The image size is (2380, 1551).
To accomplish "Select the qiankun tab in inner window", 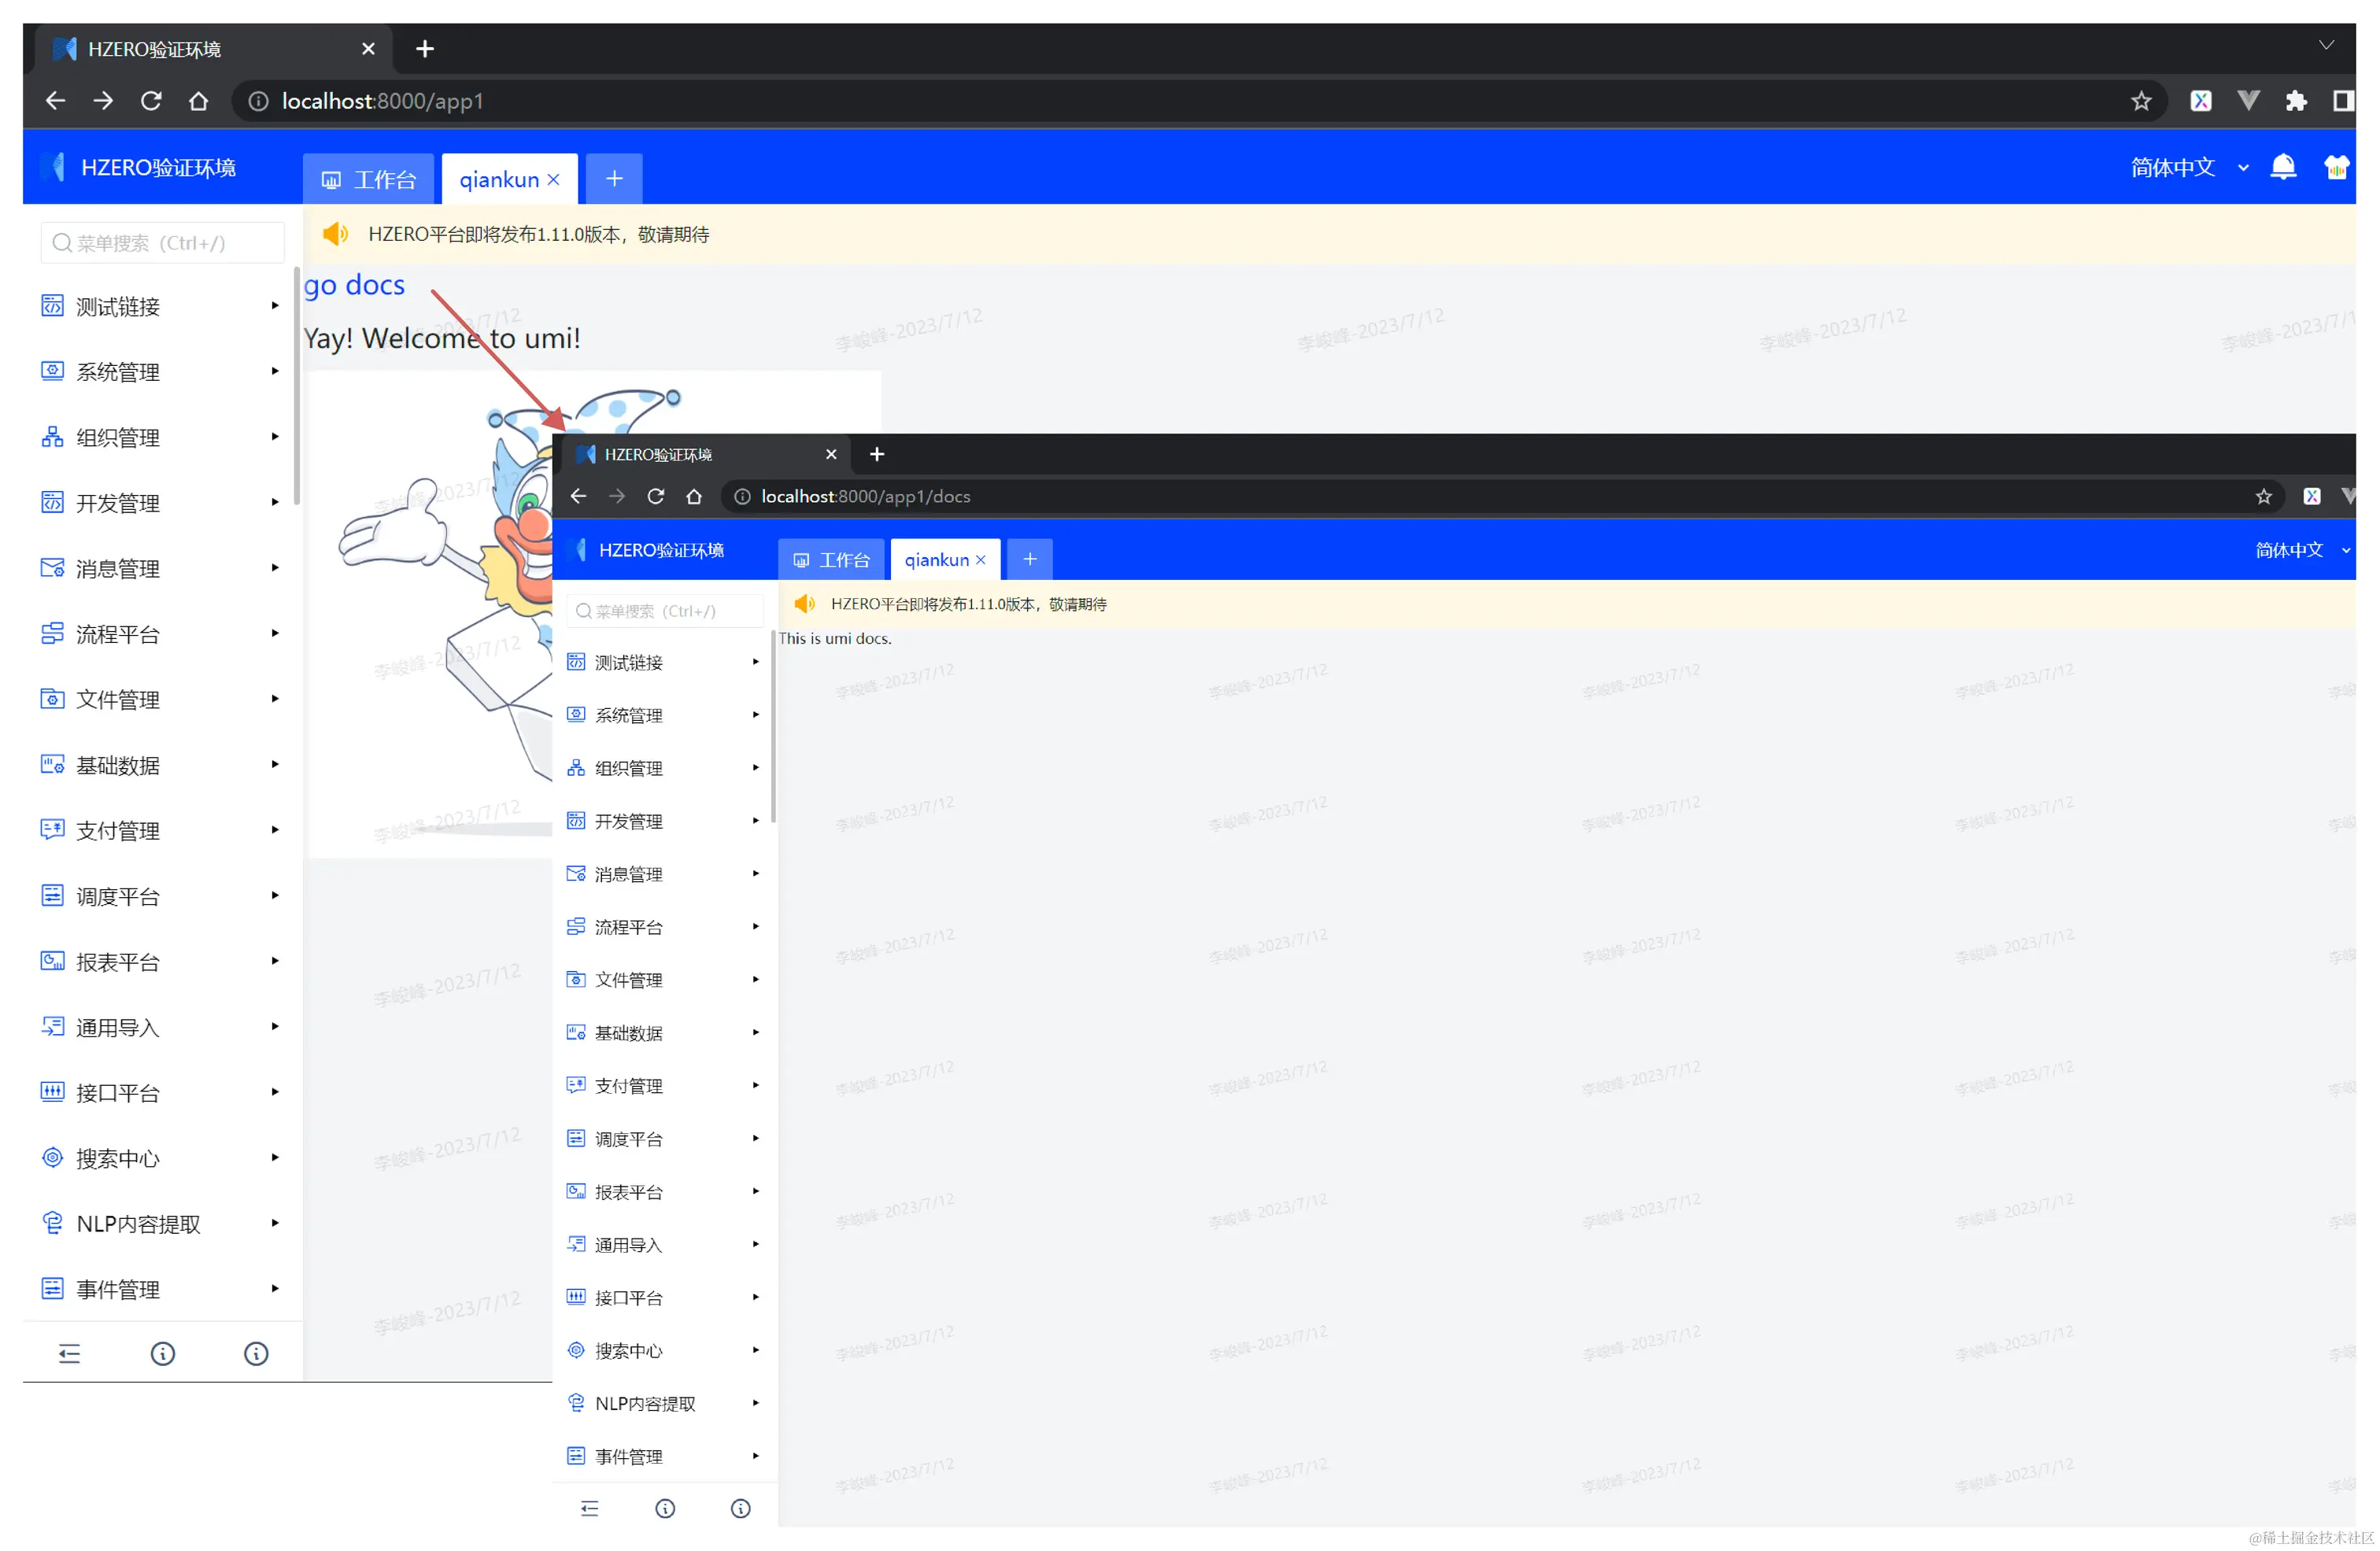I will click(936, 560).
